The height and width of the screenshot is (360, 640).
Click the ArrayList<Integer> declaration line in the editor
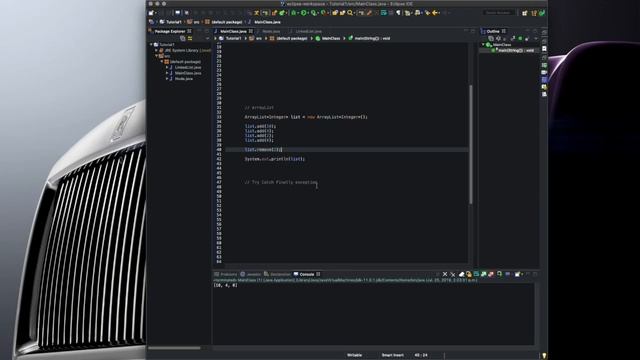[306, 117]
